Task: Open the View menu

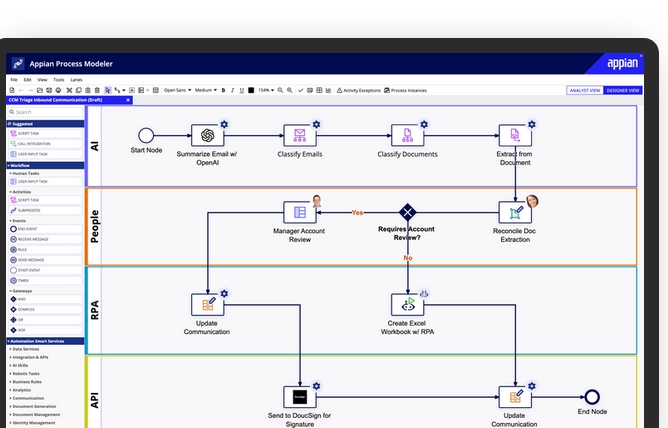Action: coord(42,80)
